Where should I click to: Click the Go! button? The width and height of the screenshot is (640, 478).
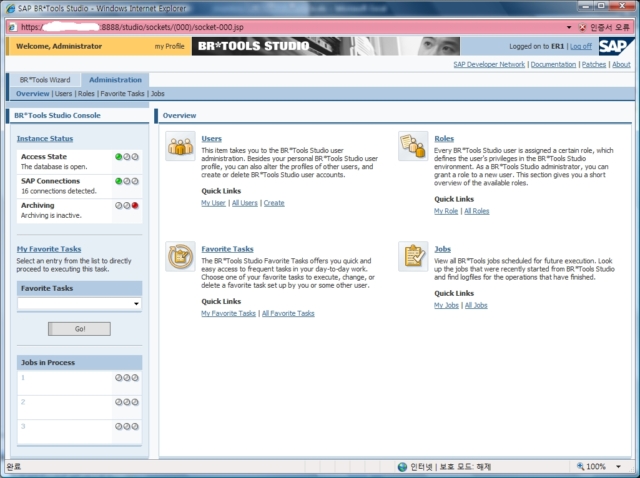(x=79, y=329)
